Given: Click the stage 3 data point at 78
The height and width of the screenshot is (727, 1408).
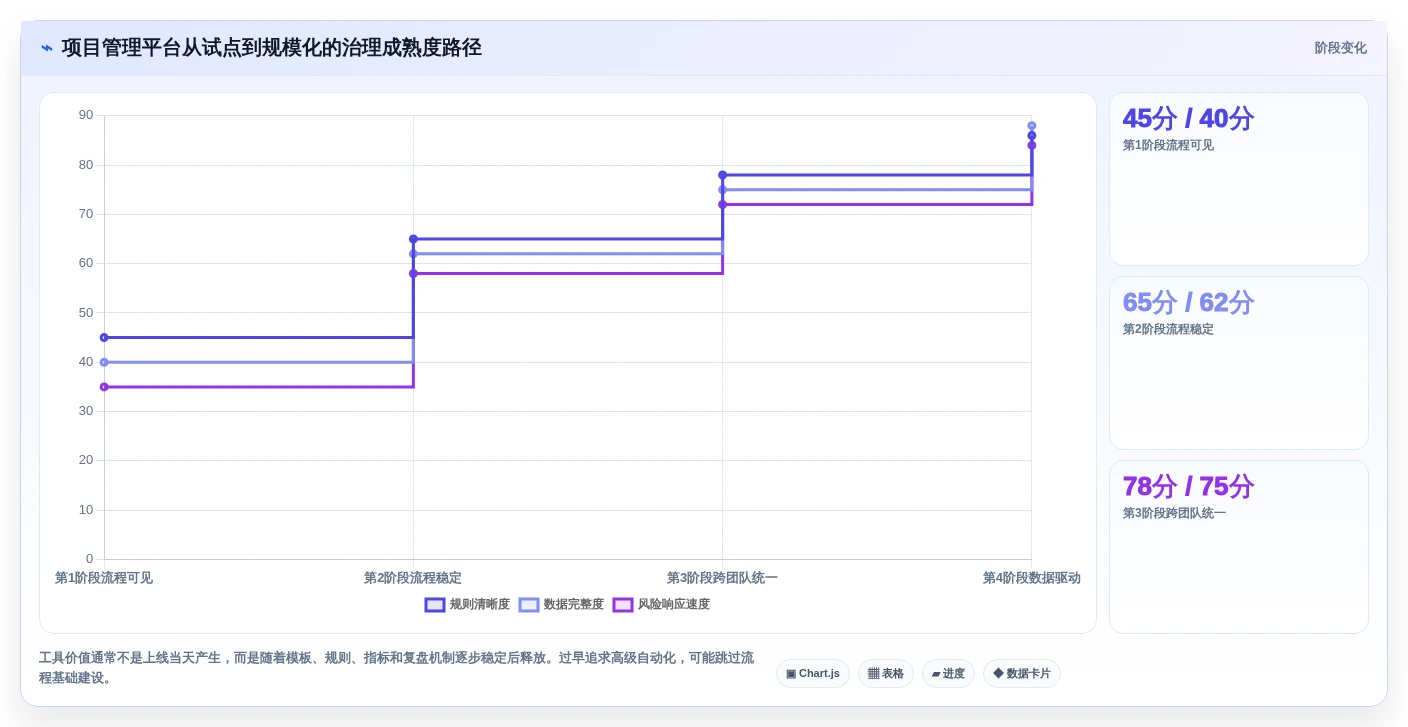Looking at the screenshot, I should [x=722, y=175].
